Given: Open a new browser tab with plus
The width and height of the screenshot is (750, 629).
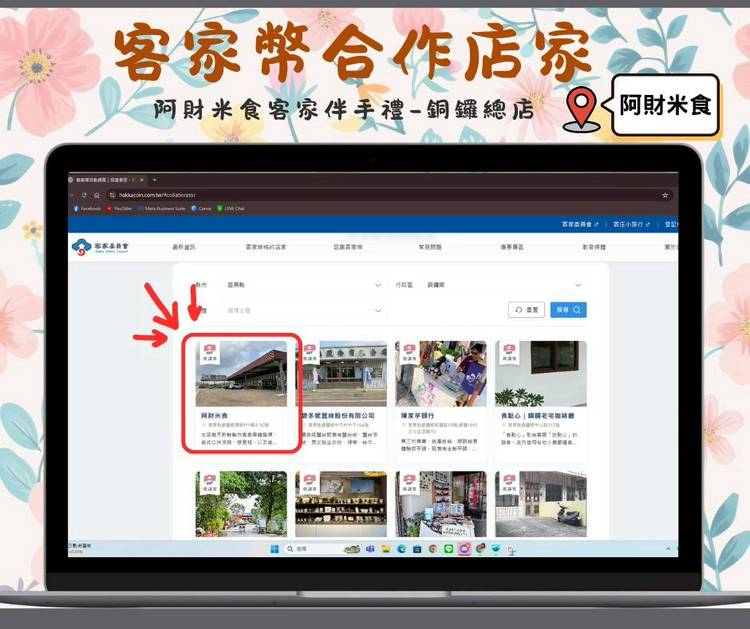Looking at the screenshot, I should point(154,180).
